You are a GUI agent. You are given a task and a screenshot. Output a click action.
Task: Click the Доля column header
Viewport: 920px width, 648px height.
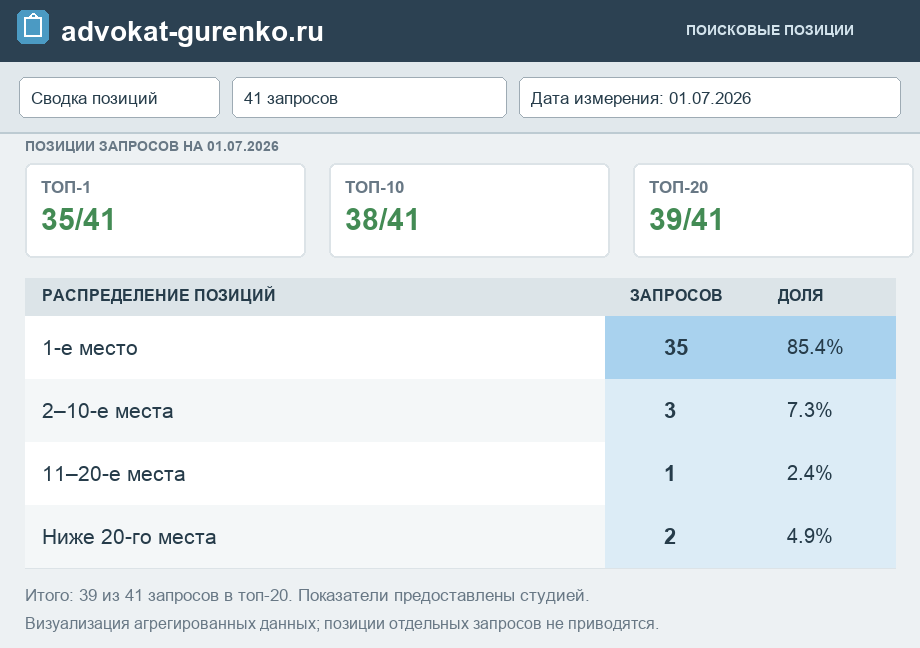[x=800, y=295]
